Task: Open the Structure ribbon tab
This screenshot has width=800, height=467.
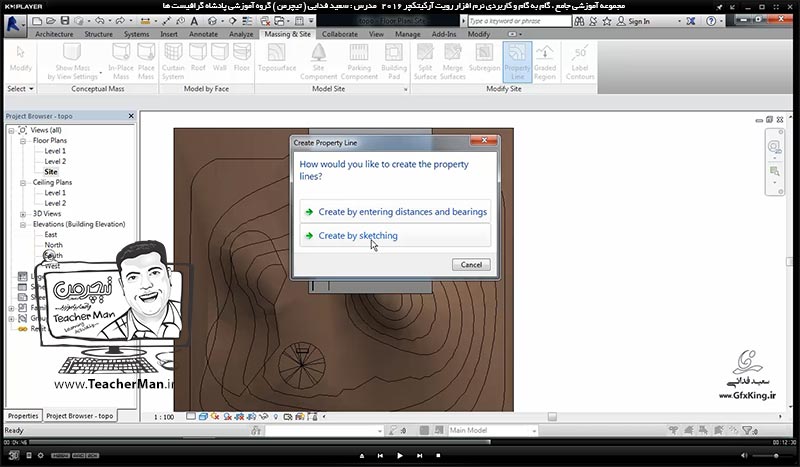Action: (x=98, y=34)
